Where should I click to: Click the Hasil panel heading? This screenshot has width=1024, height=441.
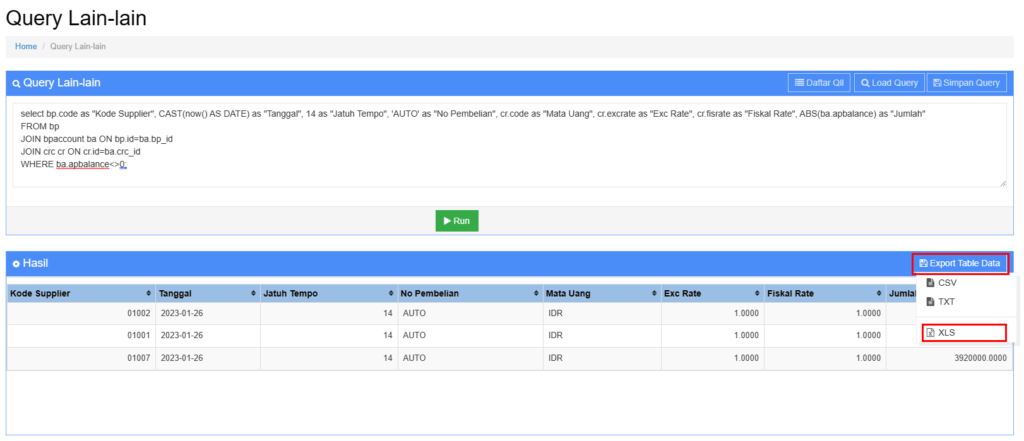coord(30,263)
